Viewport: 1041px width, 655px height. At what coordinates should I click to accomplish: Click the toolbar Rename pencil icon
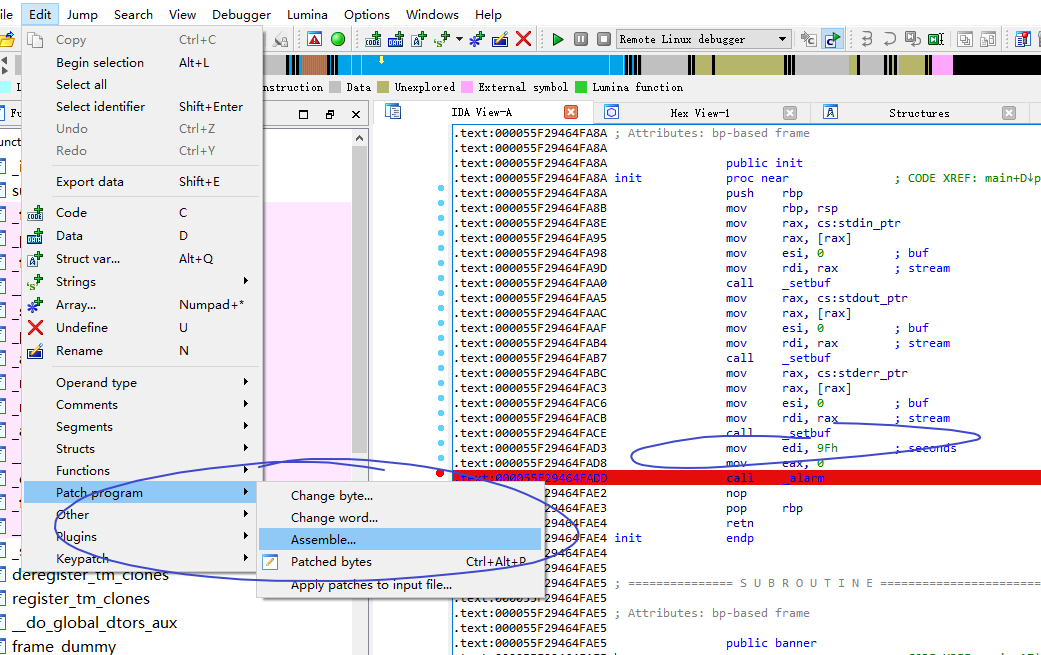click(x=500, y=39)
